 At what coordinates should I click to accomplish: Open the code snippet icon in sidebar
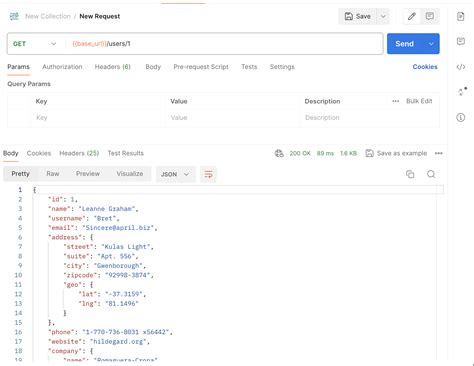coord(461,67)
